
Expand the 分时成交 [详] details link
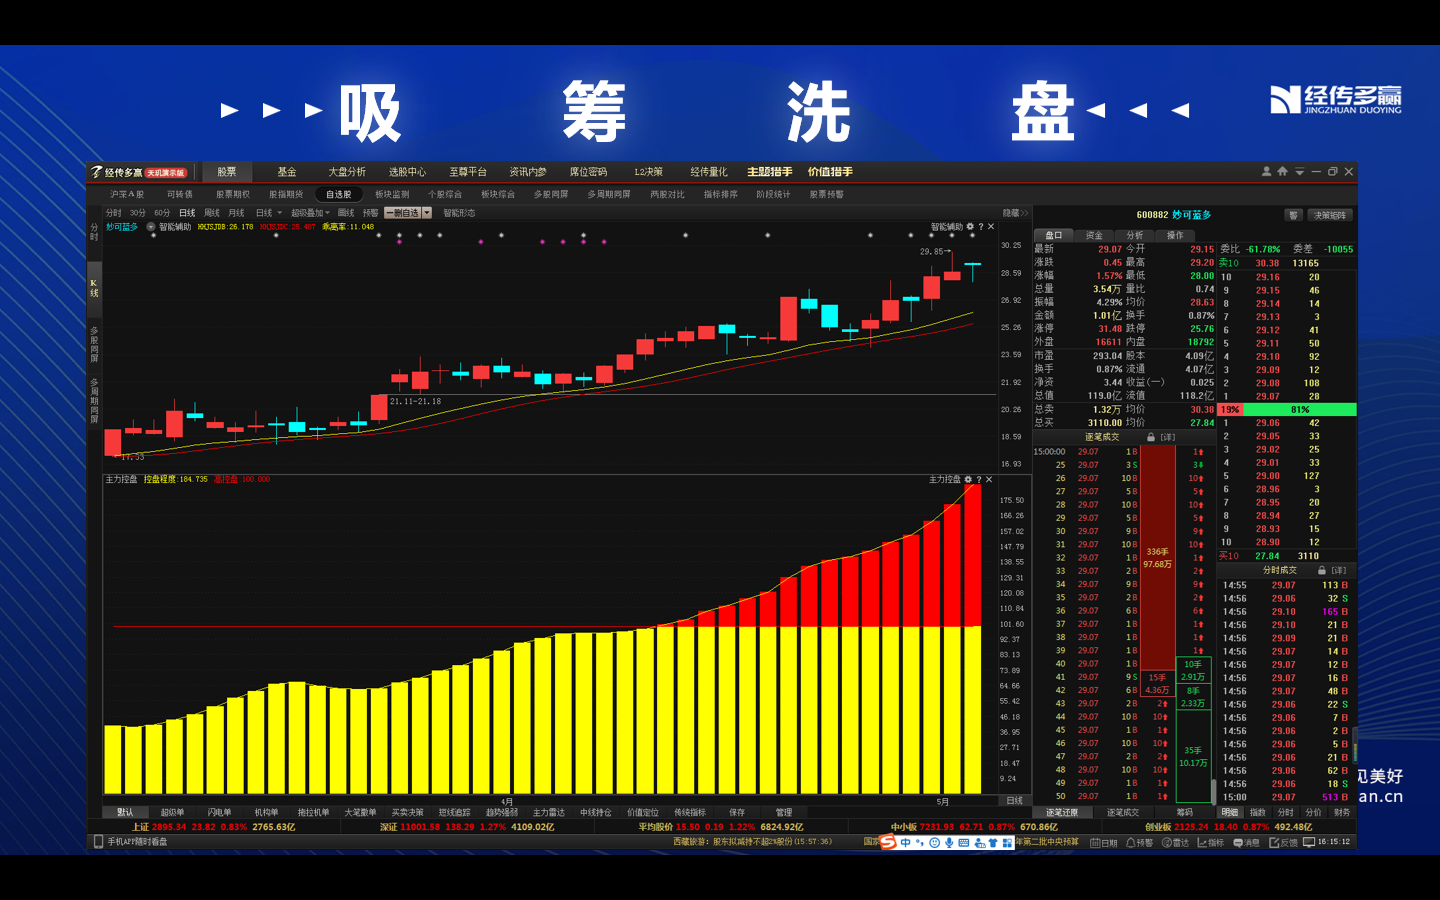(1339, 570)
